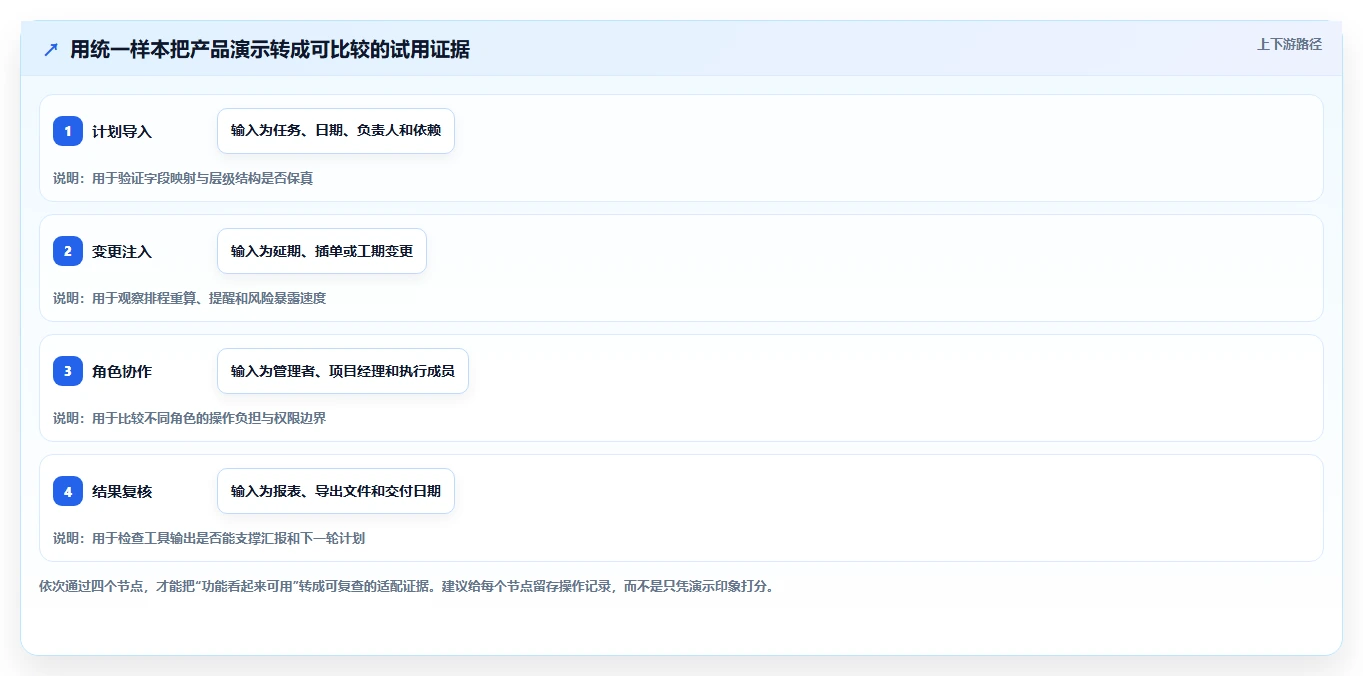The image size is (1363, 676).
Task: Click the 角色协作 step title
Action: coord(122,371)
